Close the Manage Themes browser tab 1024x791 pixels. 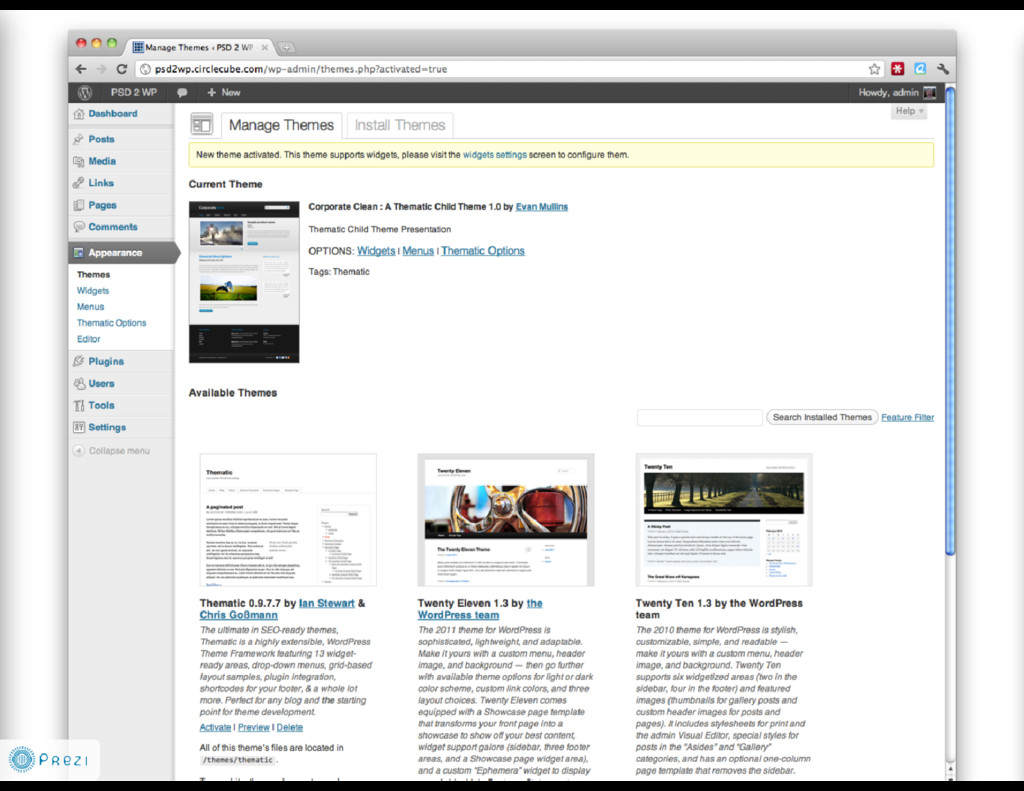pos(264,47)
